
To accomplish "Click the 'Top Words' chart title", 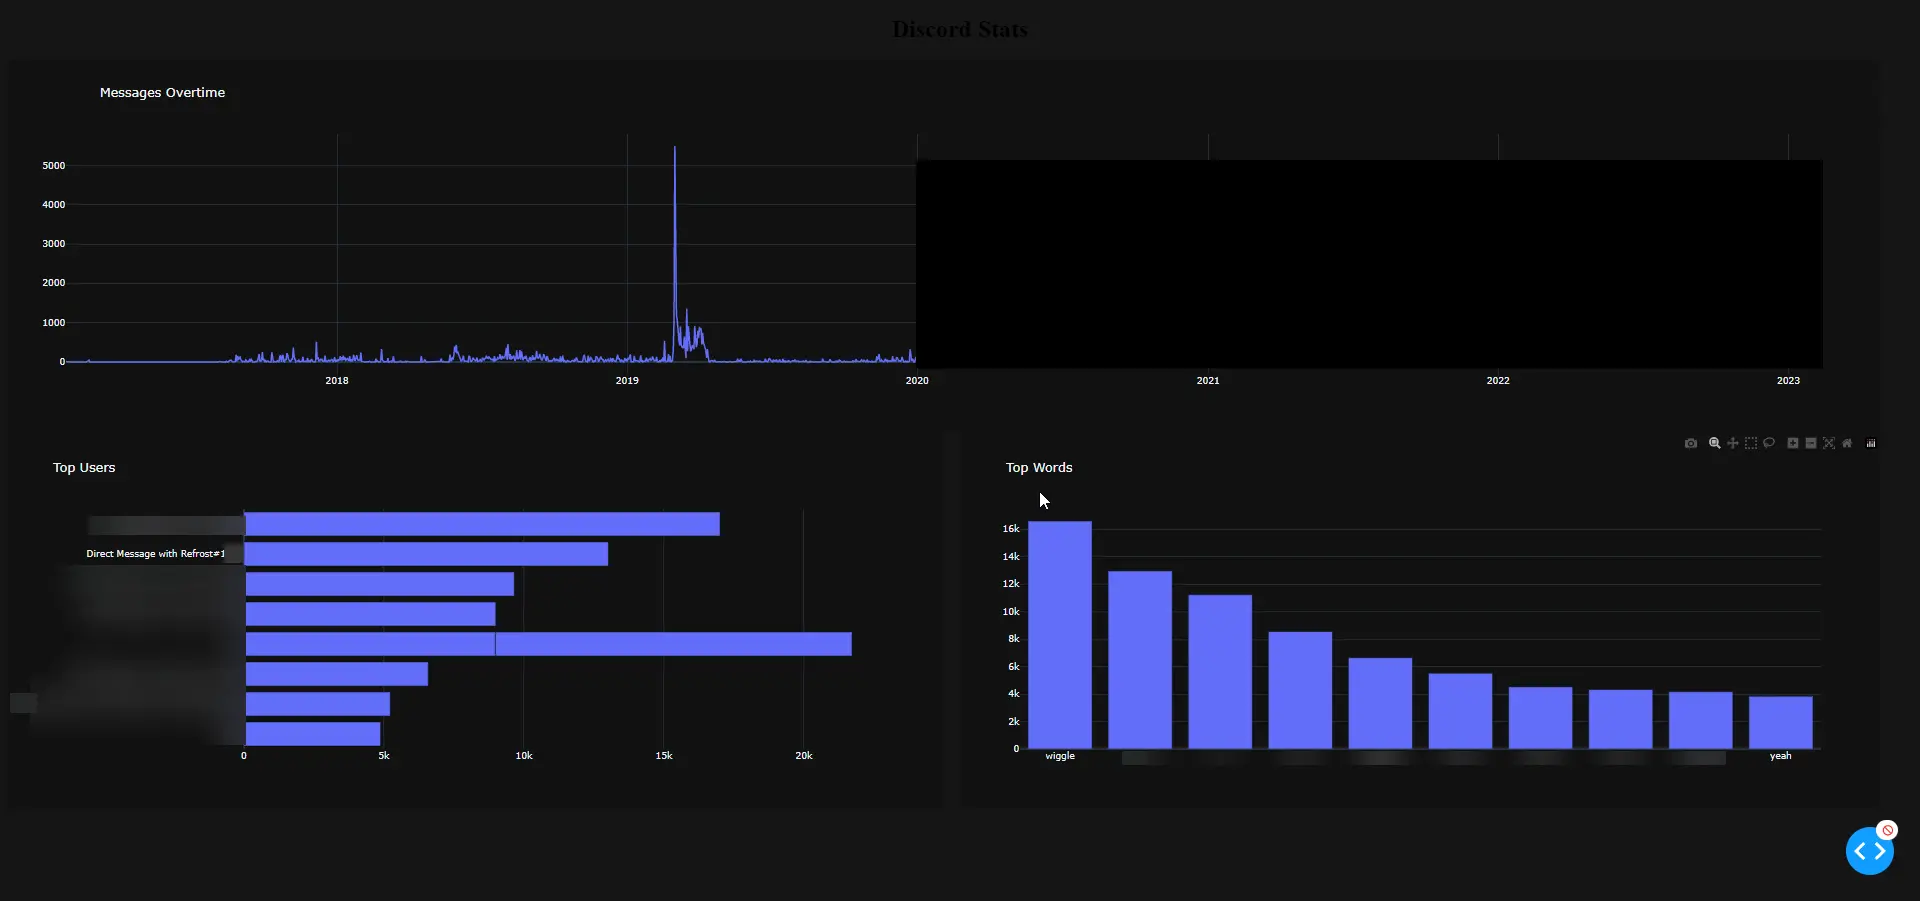I will [x=1039, y=467].
